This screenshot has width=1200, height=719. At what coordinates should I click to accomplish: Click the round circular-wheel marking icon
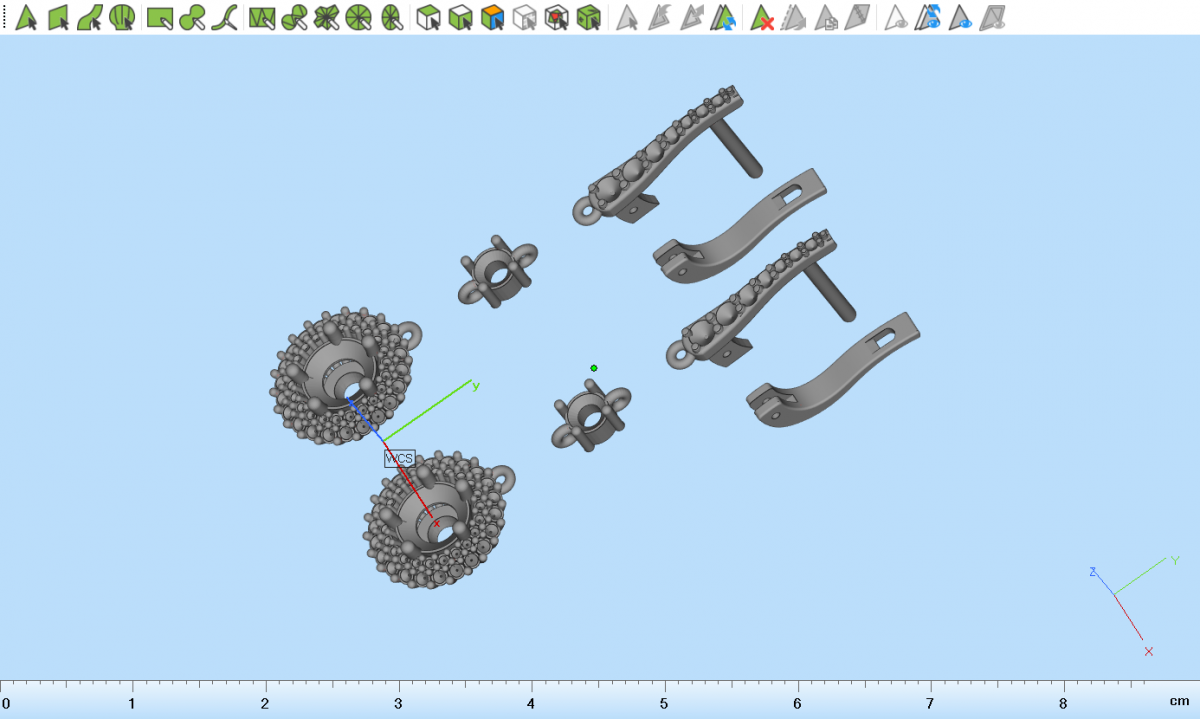point(360,17)
